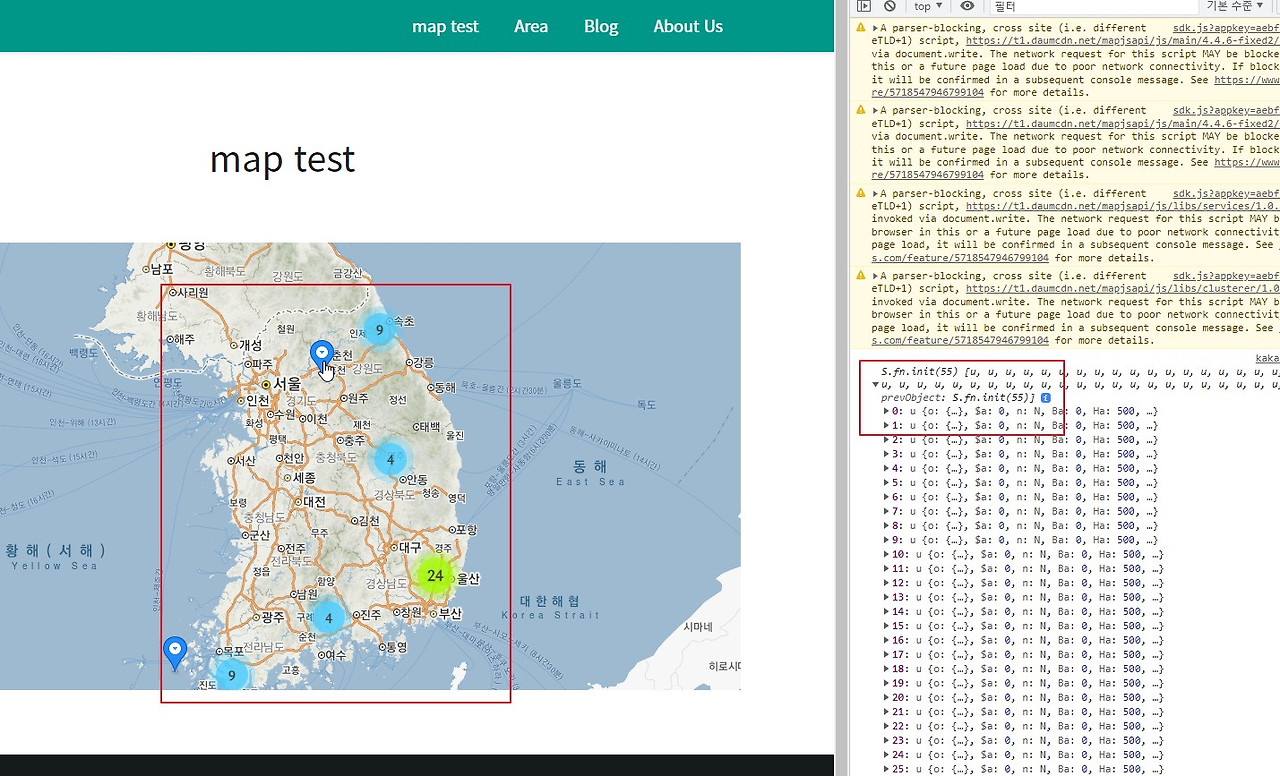Click the green cluster marker showing 24
Image resolution: width=1280 pixels, height=776 pixels.
pyautogui.click(x=435, y=576)
